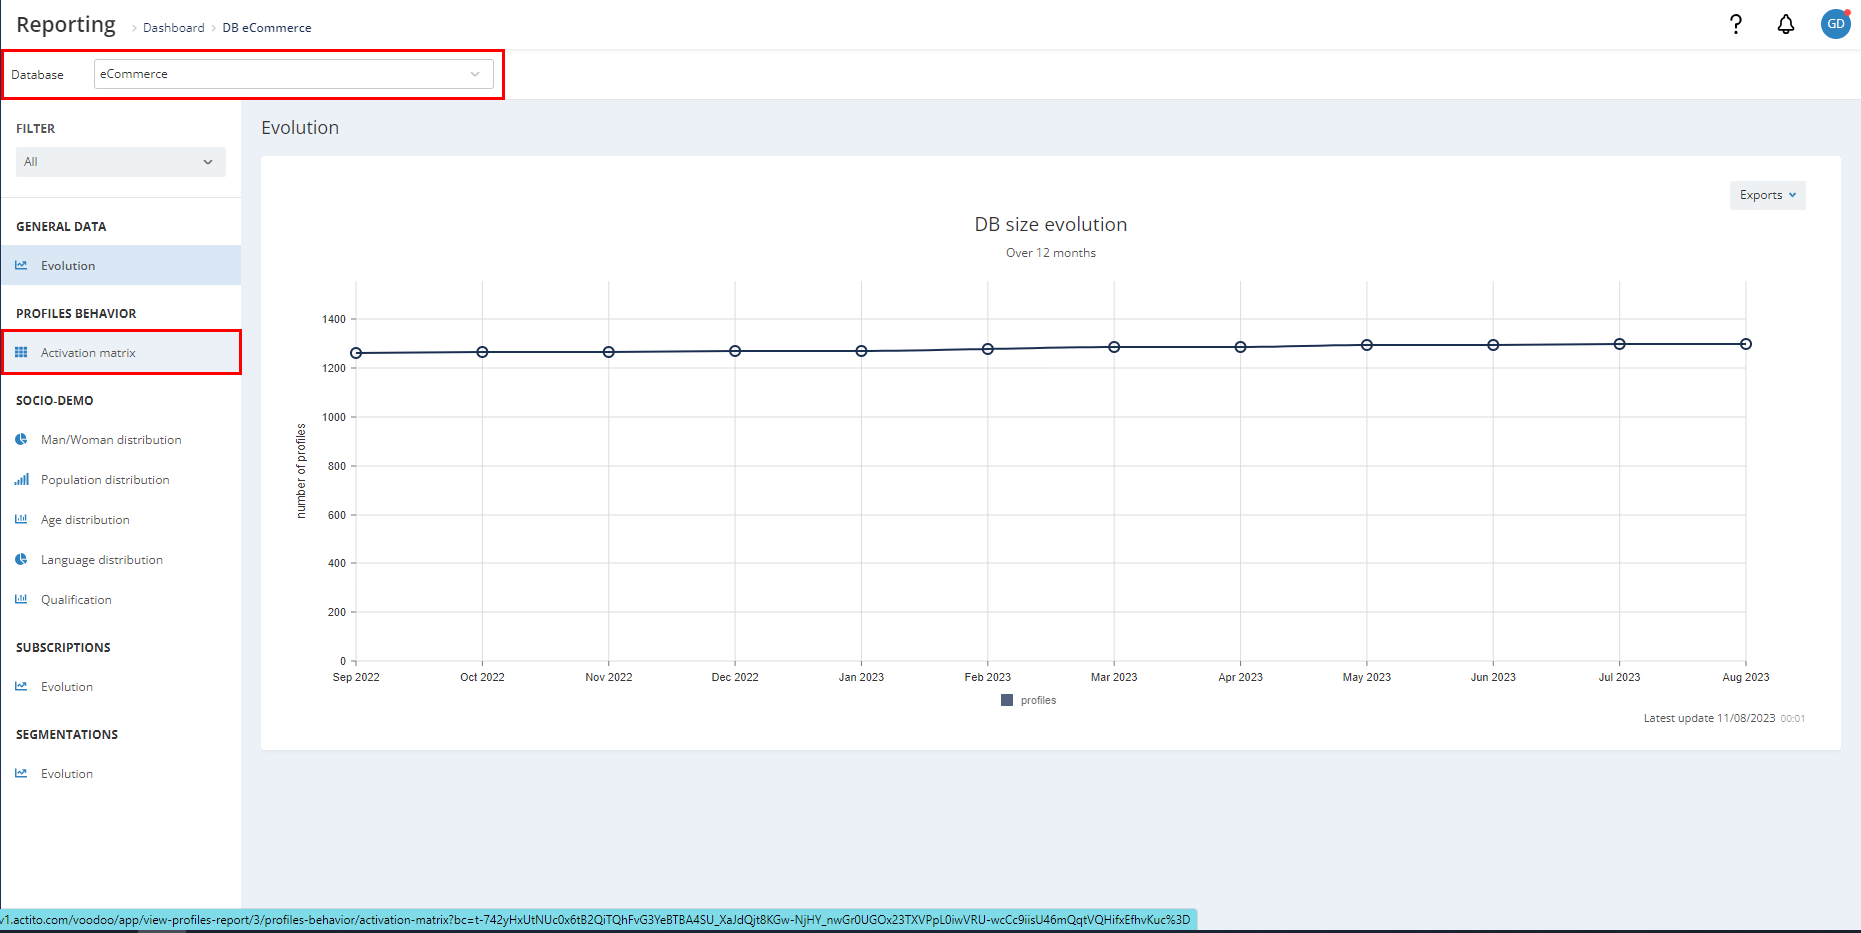Click the Aug 2023 data point
Screen dimensions: 1861x933
click(1746, 344)
